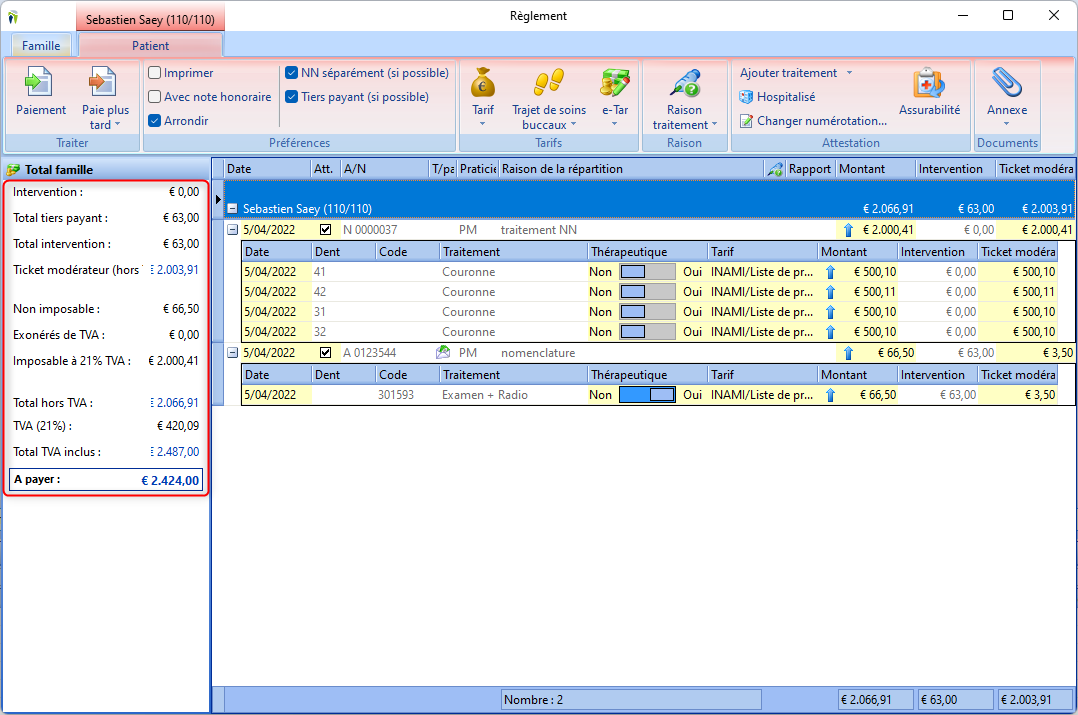Click blue arrow on nomenclature row
Viewport: 1078px width, 715px height.
[x=848, y=353]
